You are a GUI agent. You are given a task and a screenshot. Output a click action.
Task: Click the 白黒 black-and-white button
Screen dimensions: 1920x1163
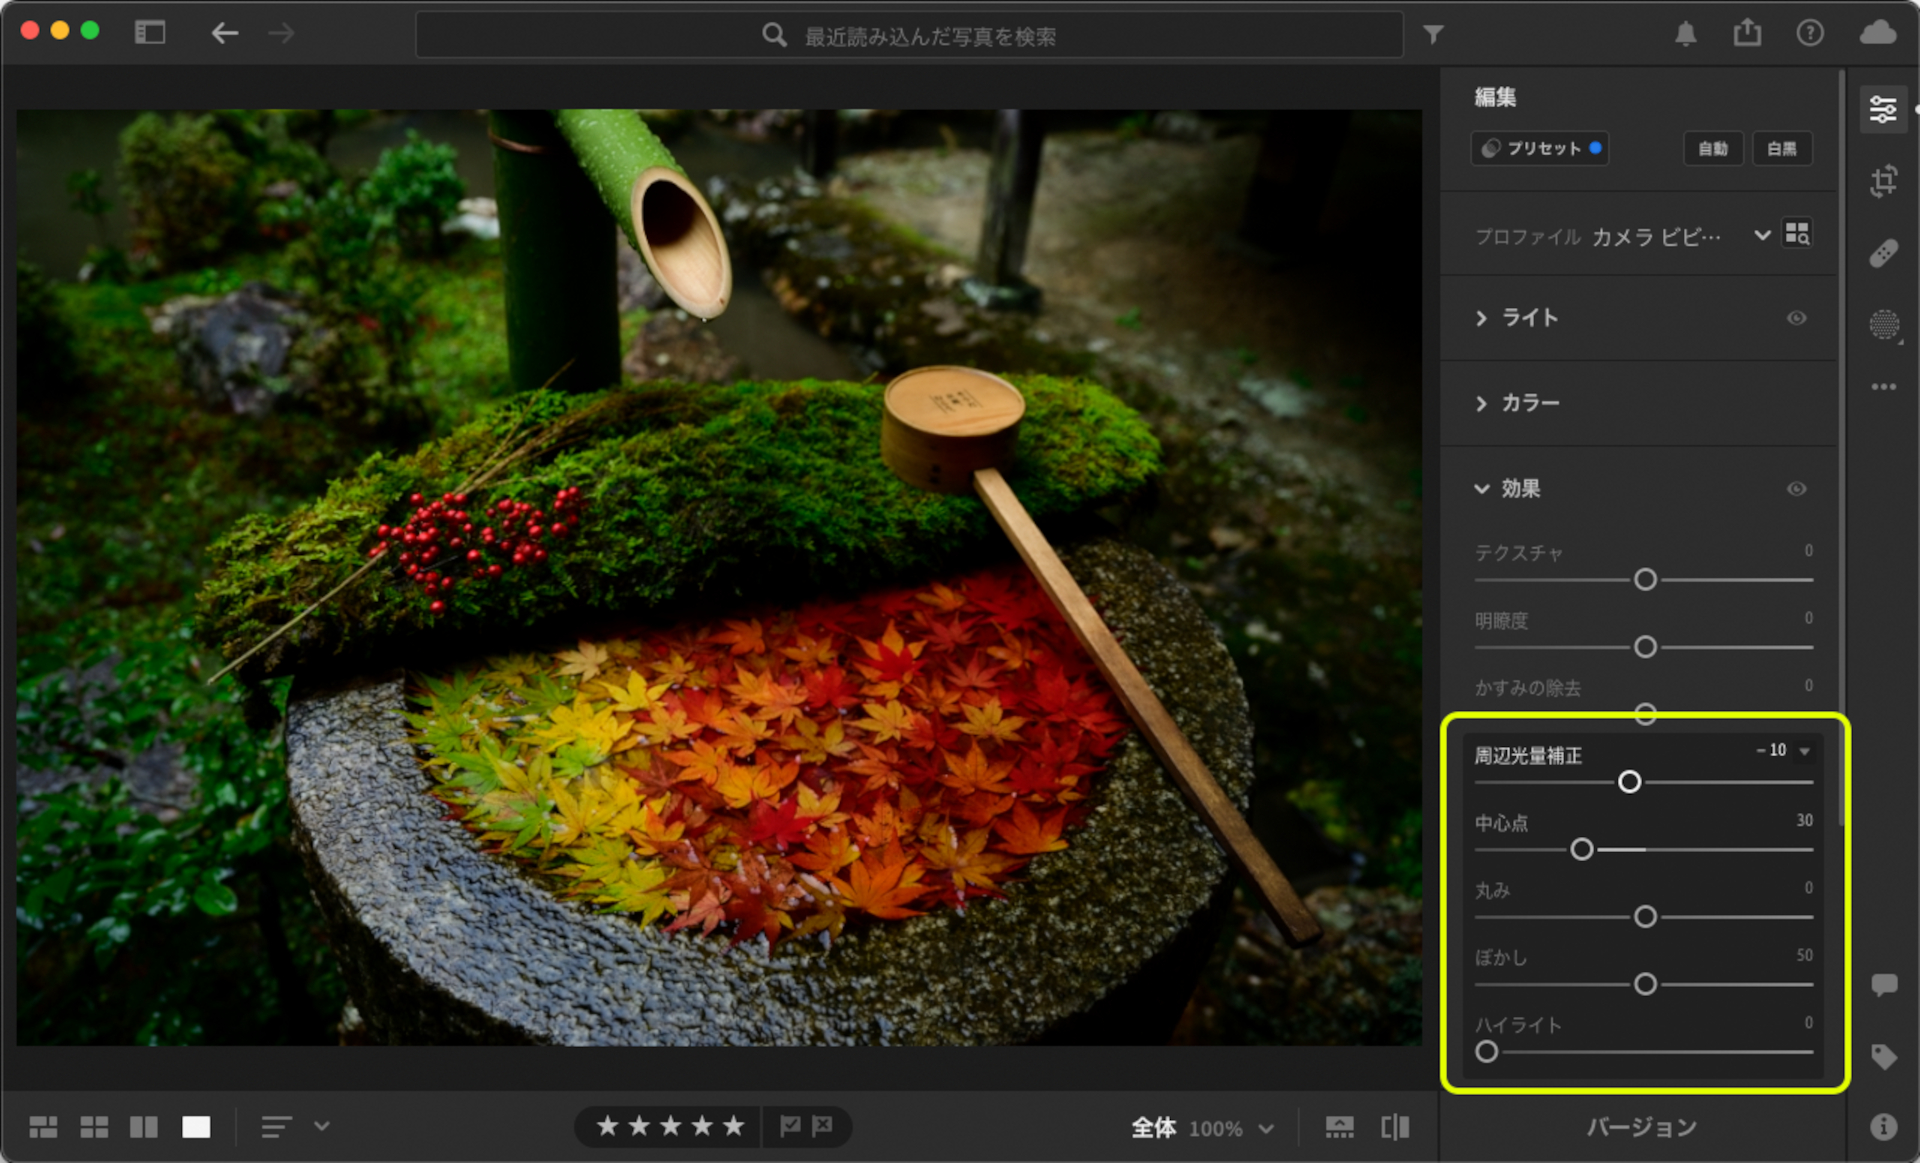click(x=1781, y=149)
